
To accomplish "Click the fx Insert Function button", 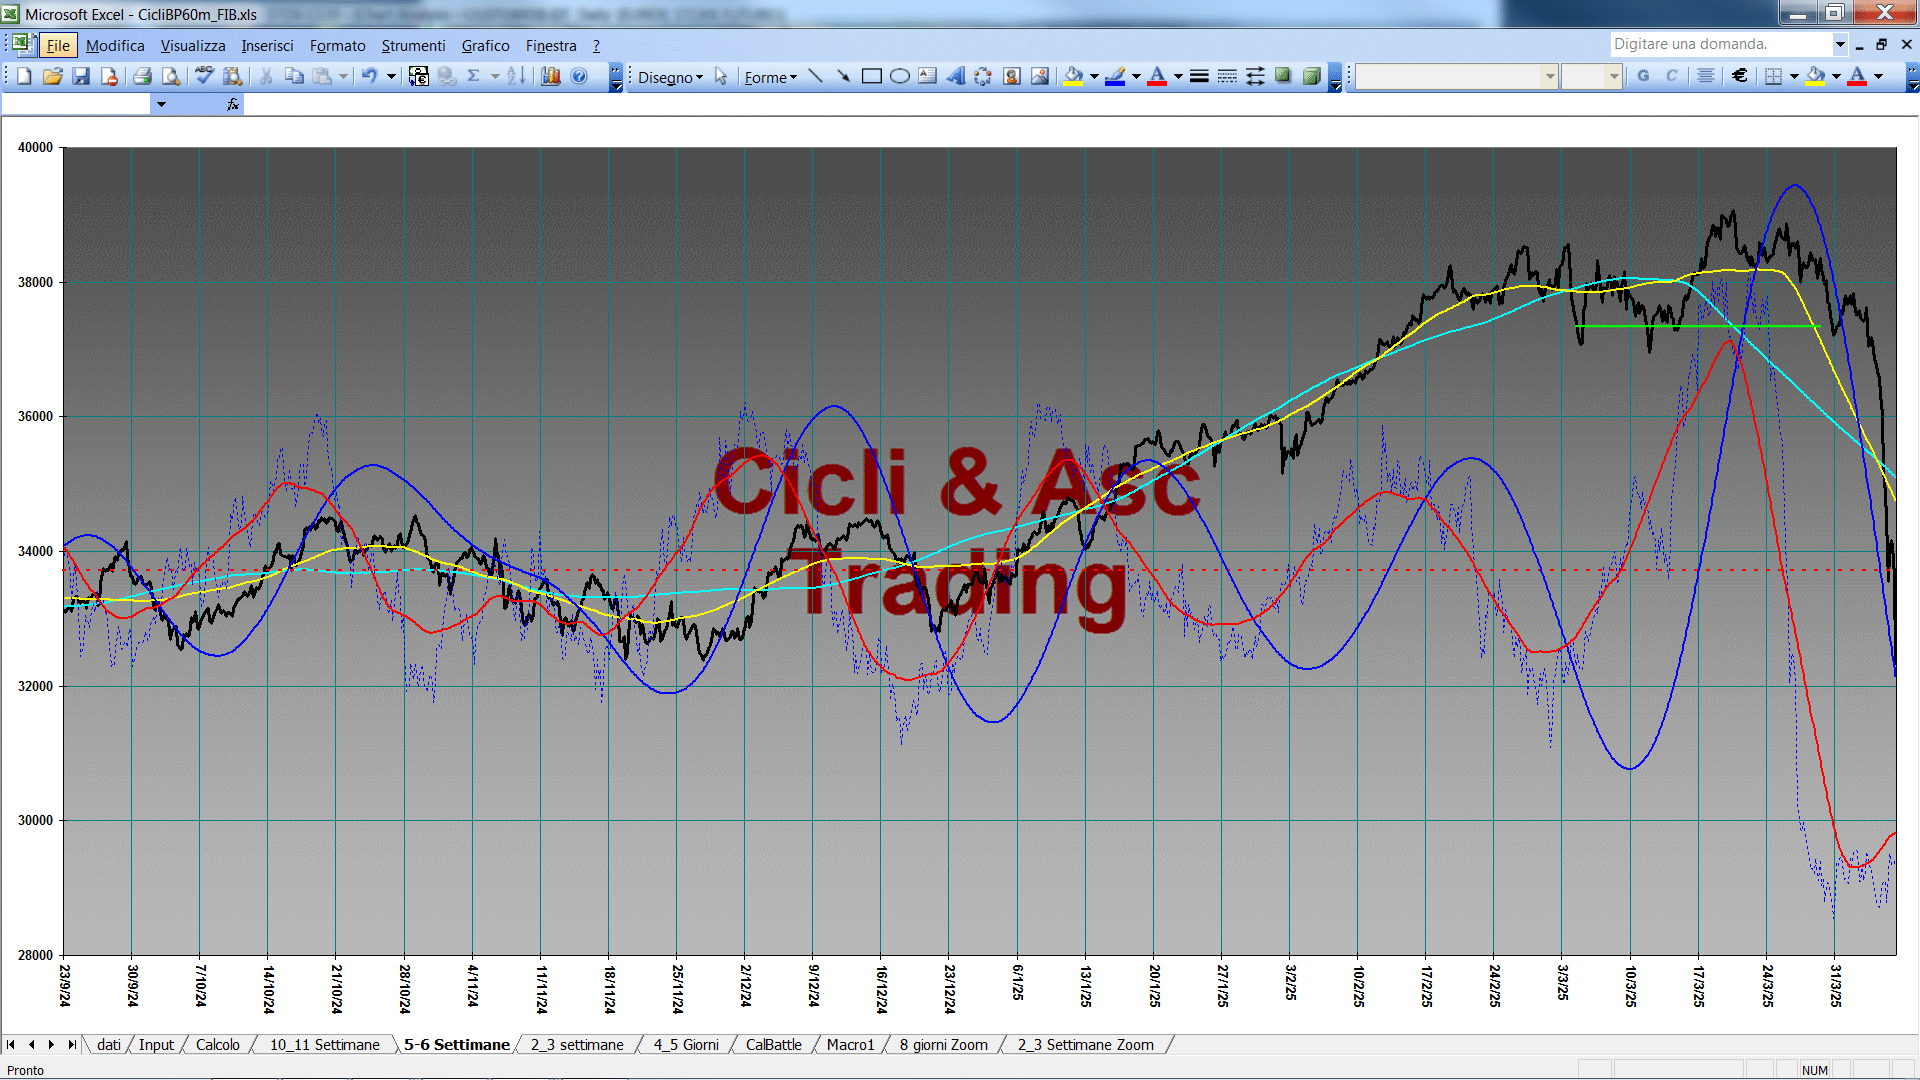I will click(x=232, y=104).
